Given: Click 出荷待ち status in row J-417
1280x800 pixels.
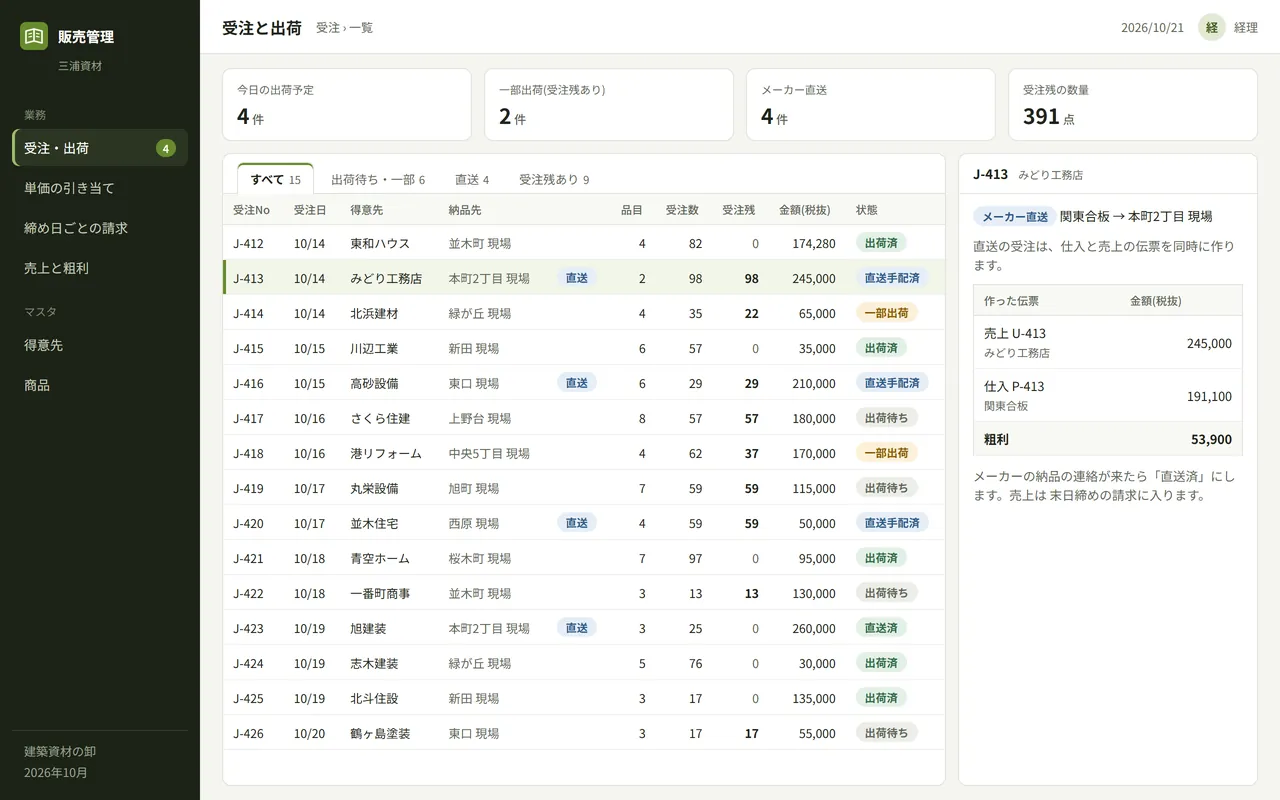Looking at the screenshot, I should point(887,418).
